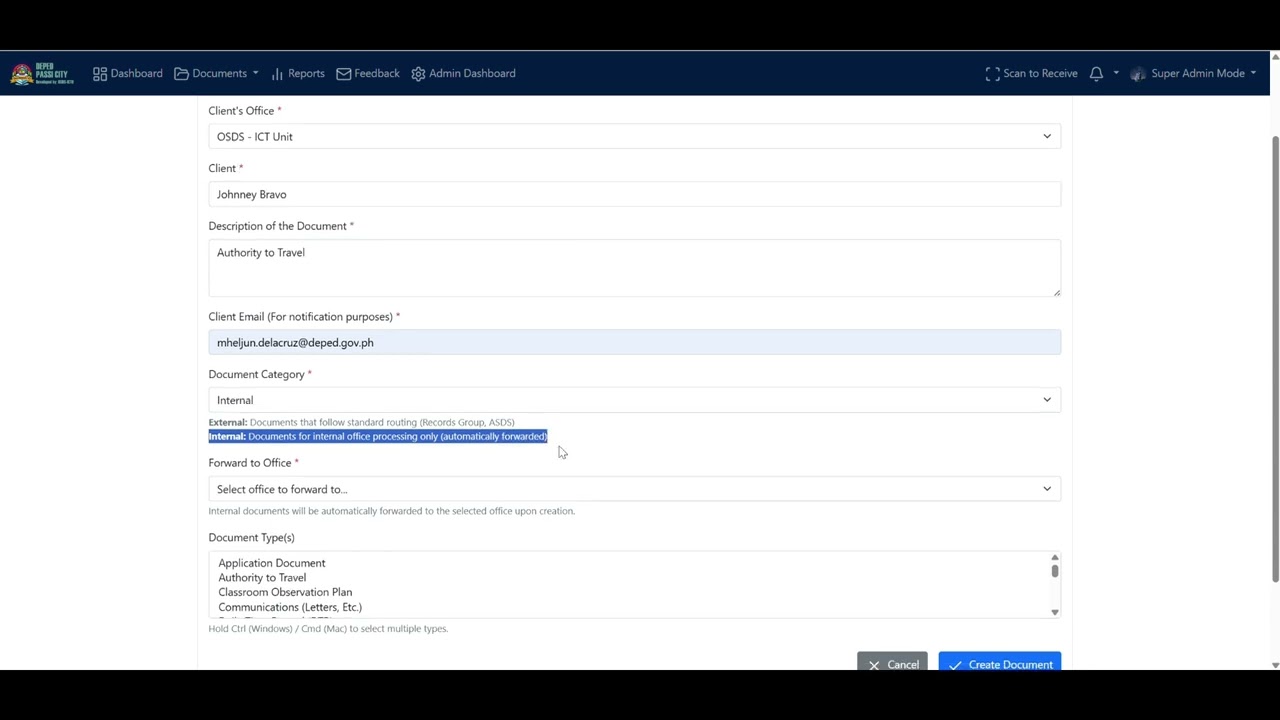The width and height of the screenshot is (1280, 720).
Task: Click the Description of the Document textarea
Action: (634, 267)
